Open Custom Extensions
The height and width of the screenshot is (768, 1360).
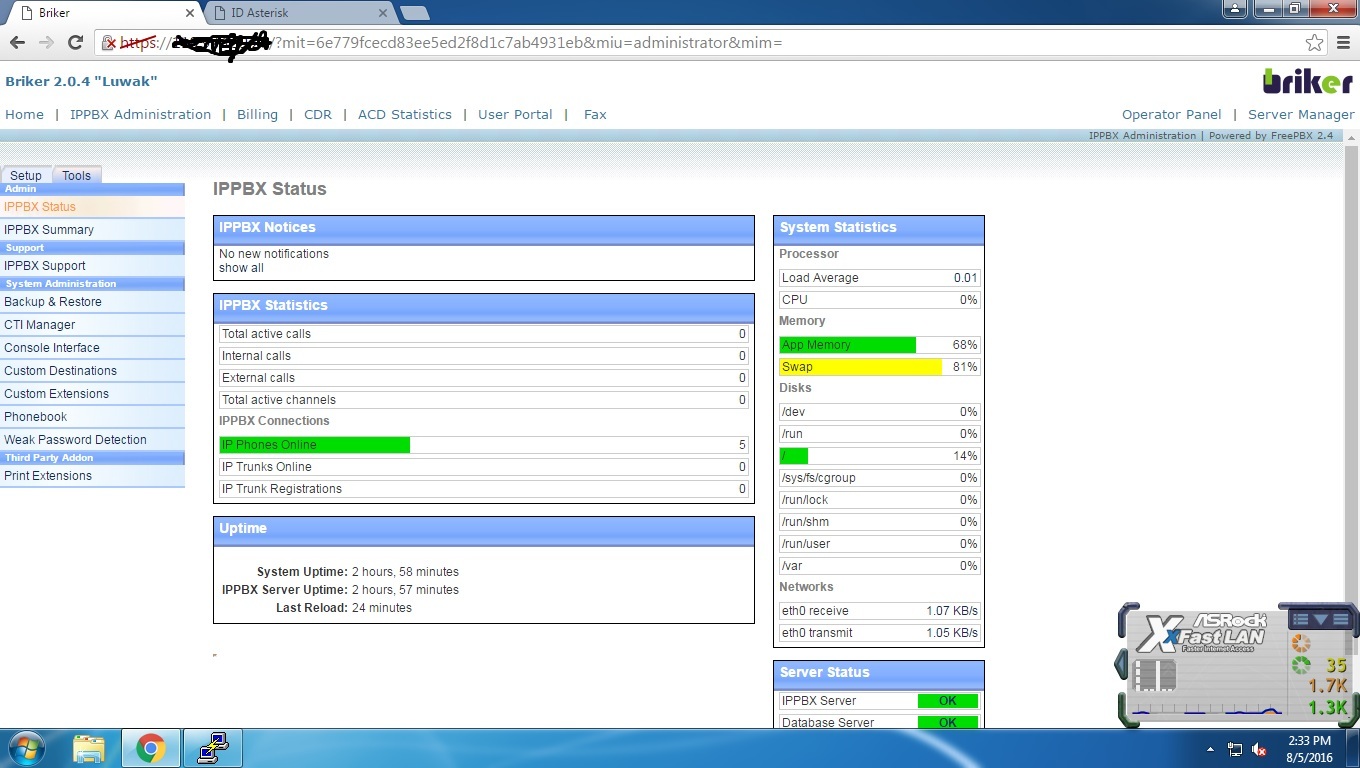tap(92, 394)
